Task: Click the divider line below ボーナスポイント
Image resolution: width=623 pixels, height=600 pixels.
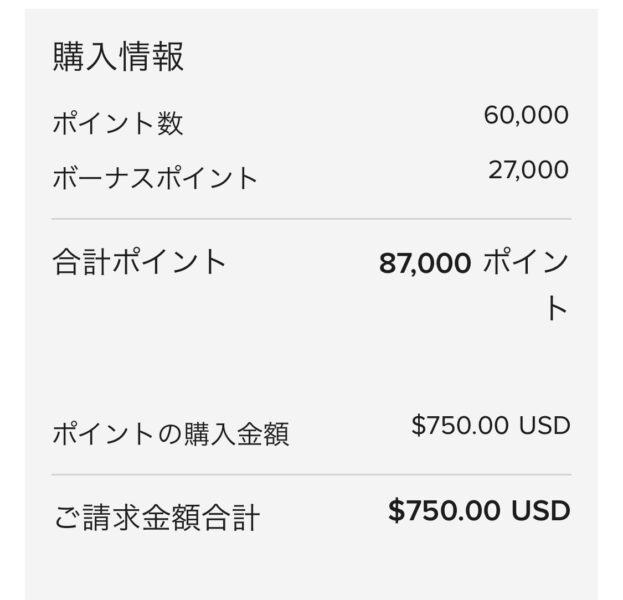Action: pyautogui.click(x=312, y=219)
